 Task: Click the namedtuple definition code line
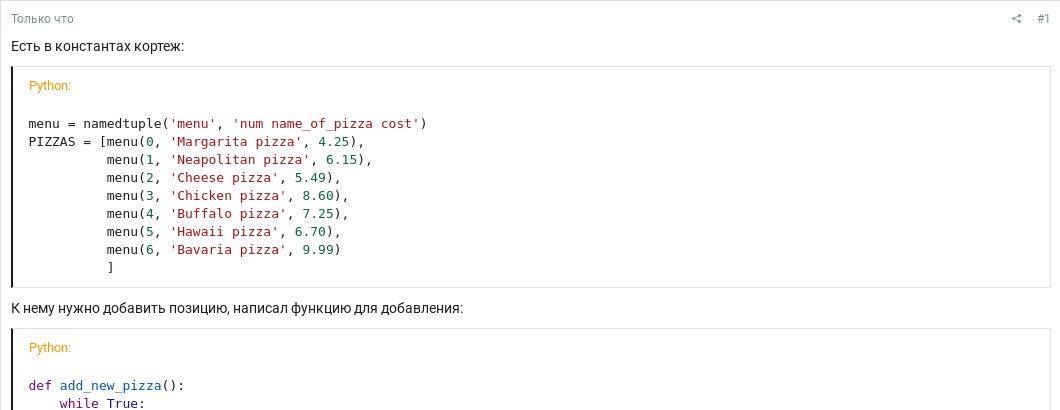(x=228, y=123)
